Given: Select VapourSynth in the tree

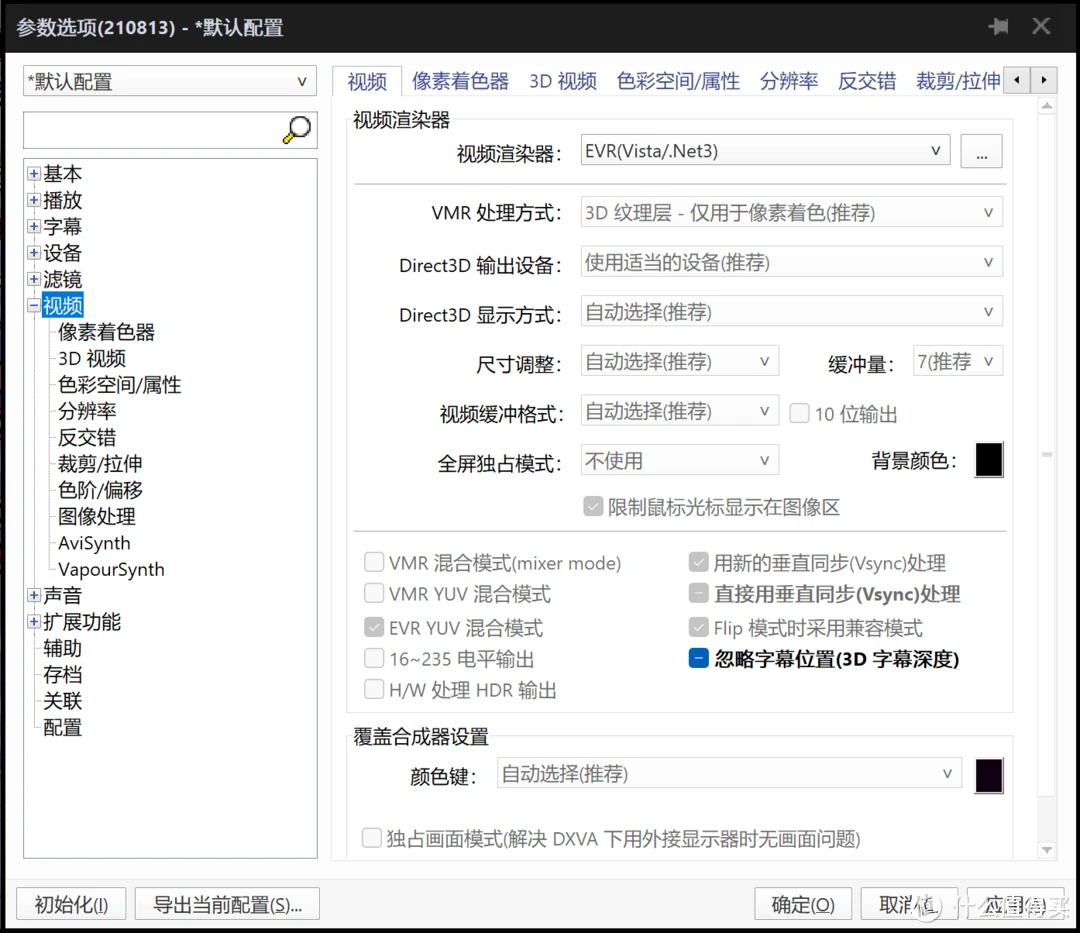Looking at the screenshot, I should click(111, 569).
